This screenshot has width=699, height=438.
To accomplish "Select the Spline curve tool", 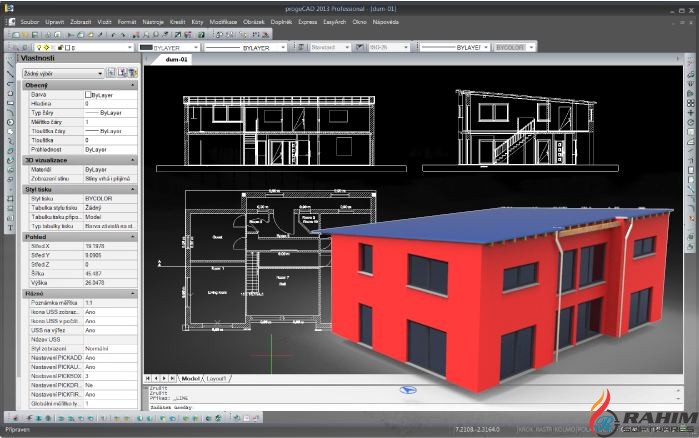I will [10, 141].
